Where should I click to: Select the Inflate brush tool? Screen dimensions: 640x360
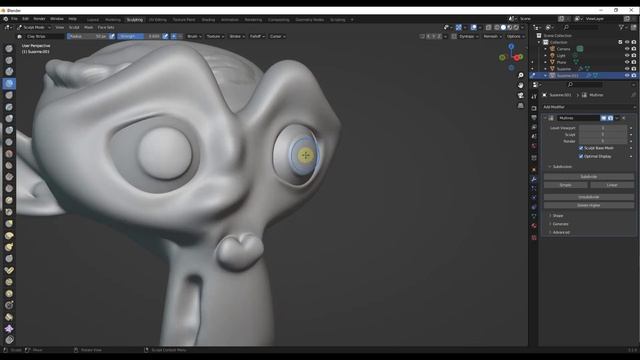(x=9, y=119)
